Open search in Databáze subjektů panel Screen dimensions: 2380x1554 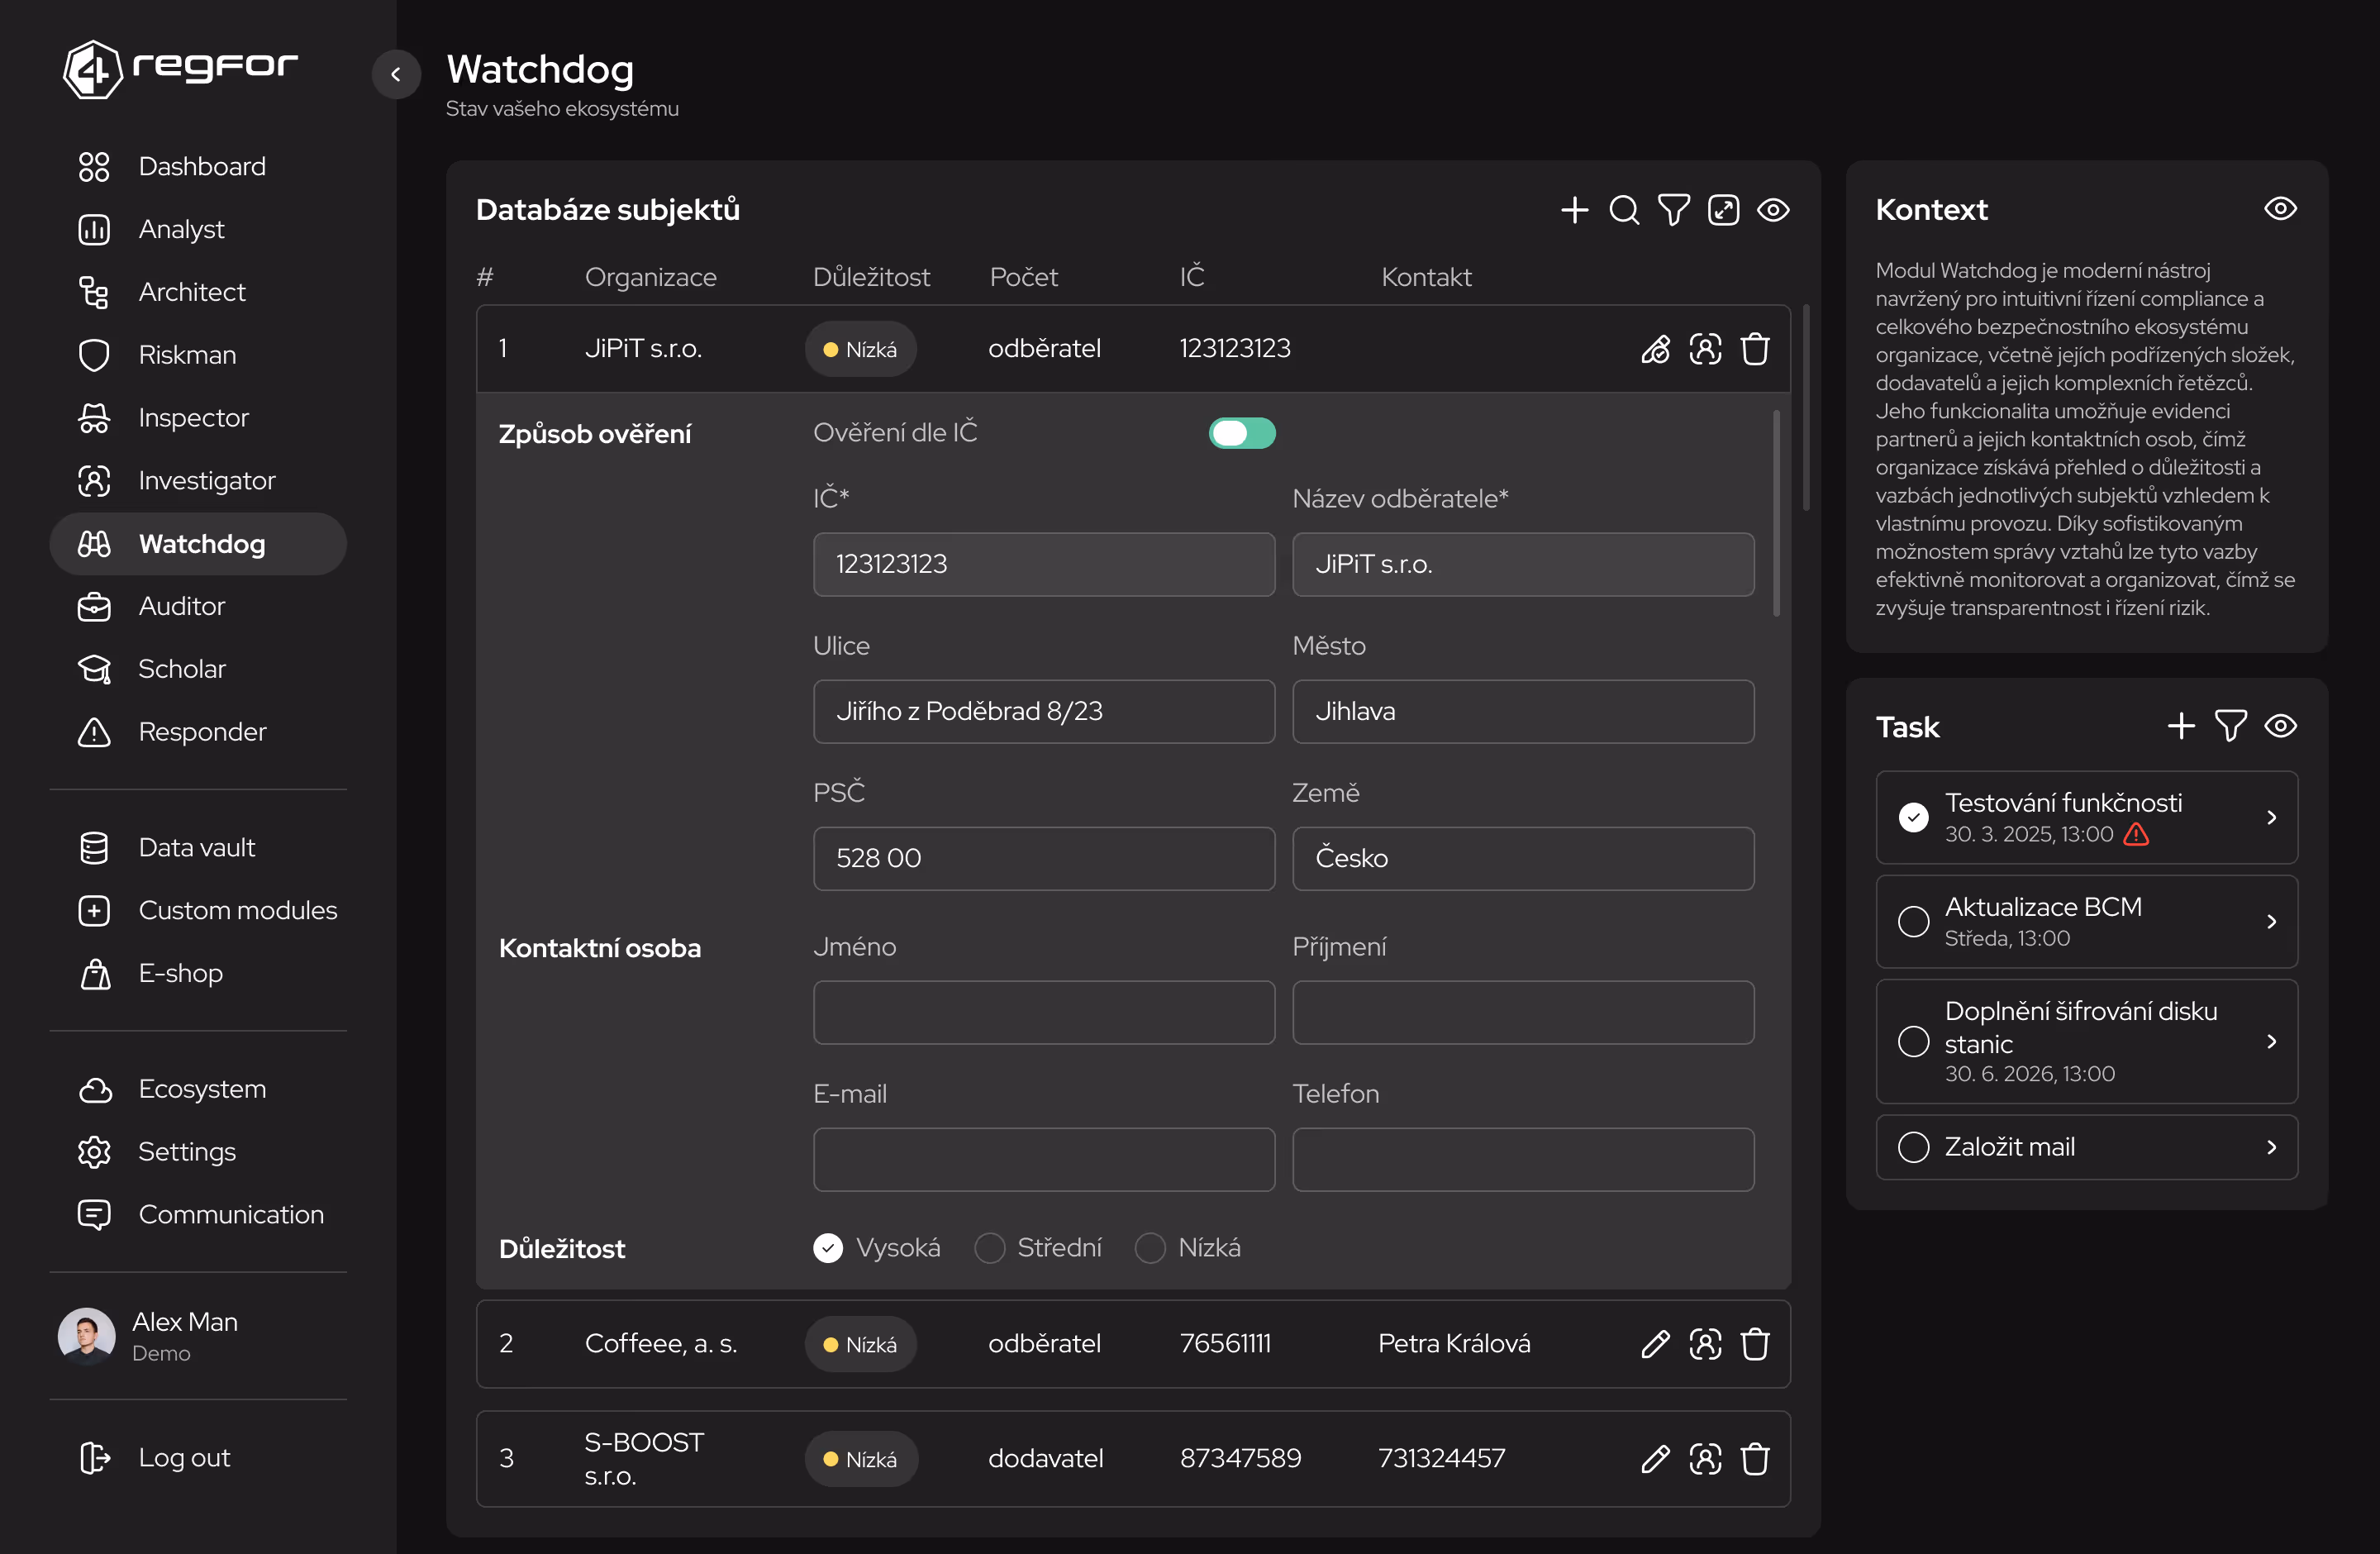(x=1624, y=210)
